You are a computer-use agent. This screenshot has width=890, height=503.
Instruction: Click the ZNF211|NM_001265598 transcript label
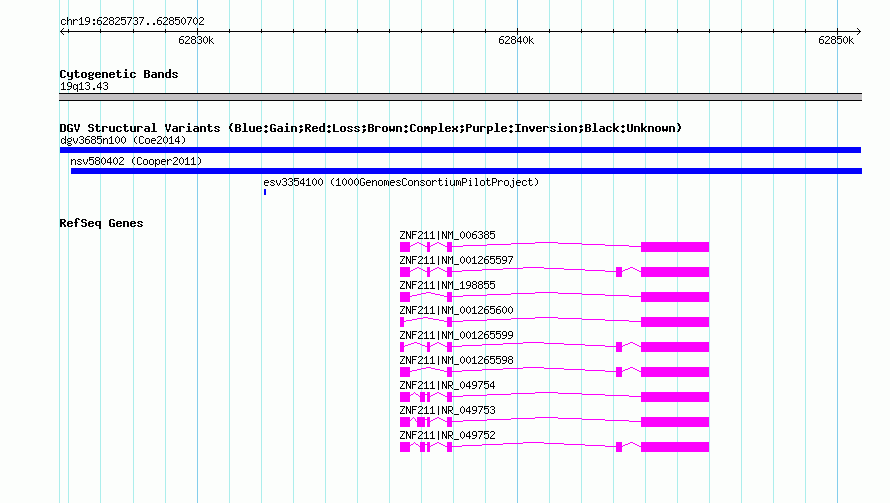[456, 360]
